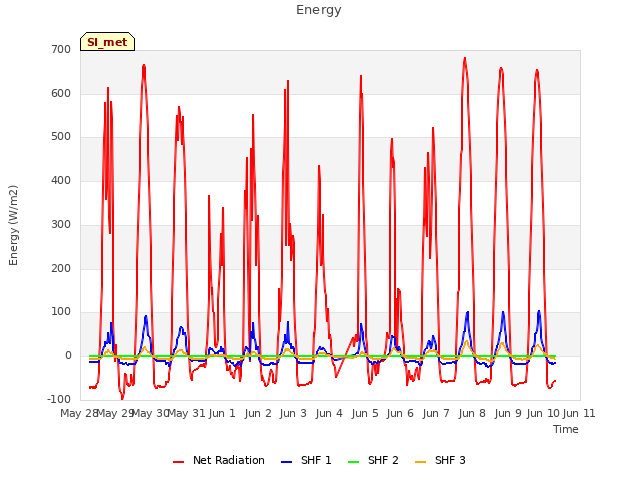
Task: Click the Jun 5 x-axis label
Action: (x=365, y=413)
